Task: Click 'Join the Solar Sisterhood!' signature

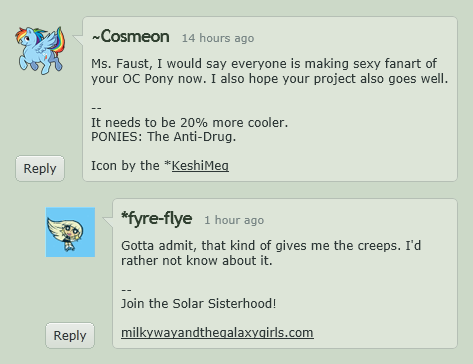Action: tap(199, 304)
